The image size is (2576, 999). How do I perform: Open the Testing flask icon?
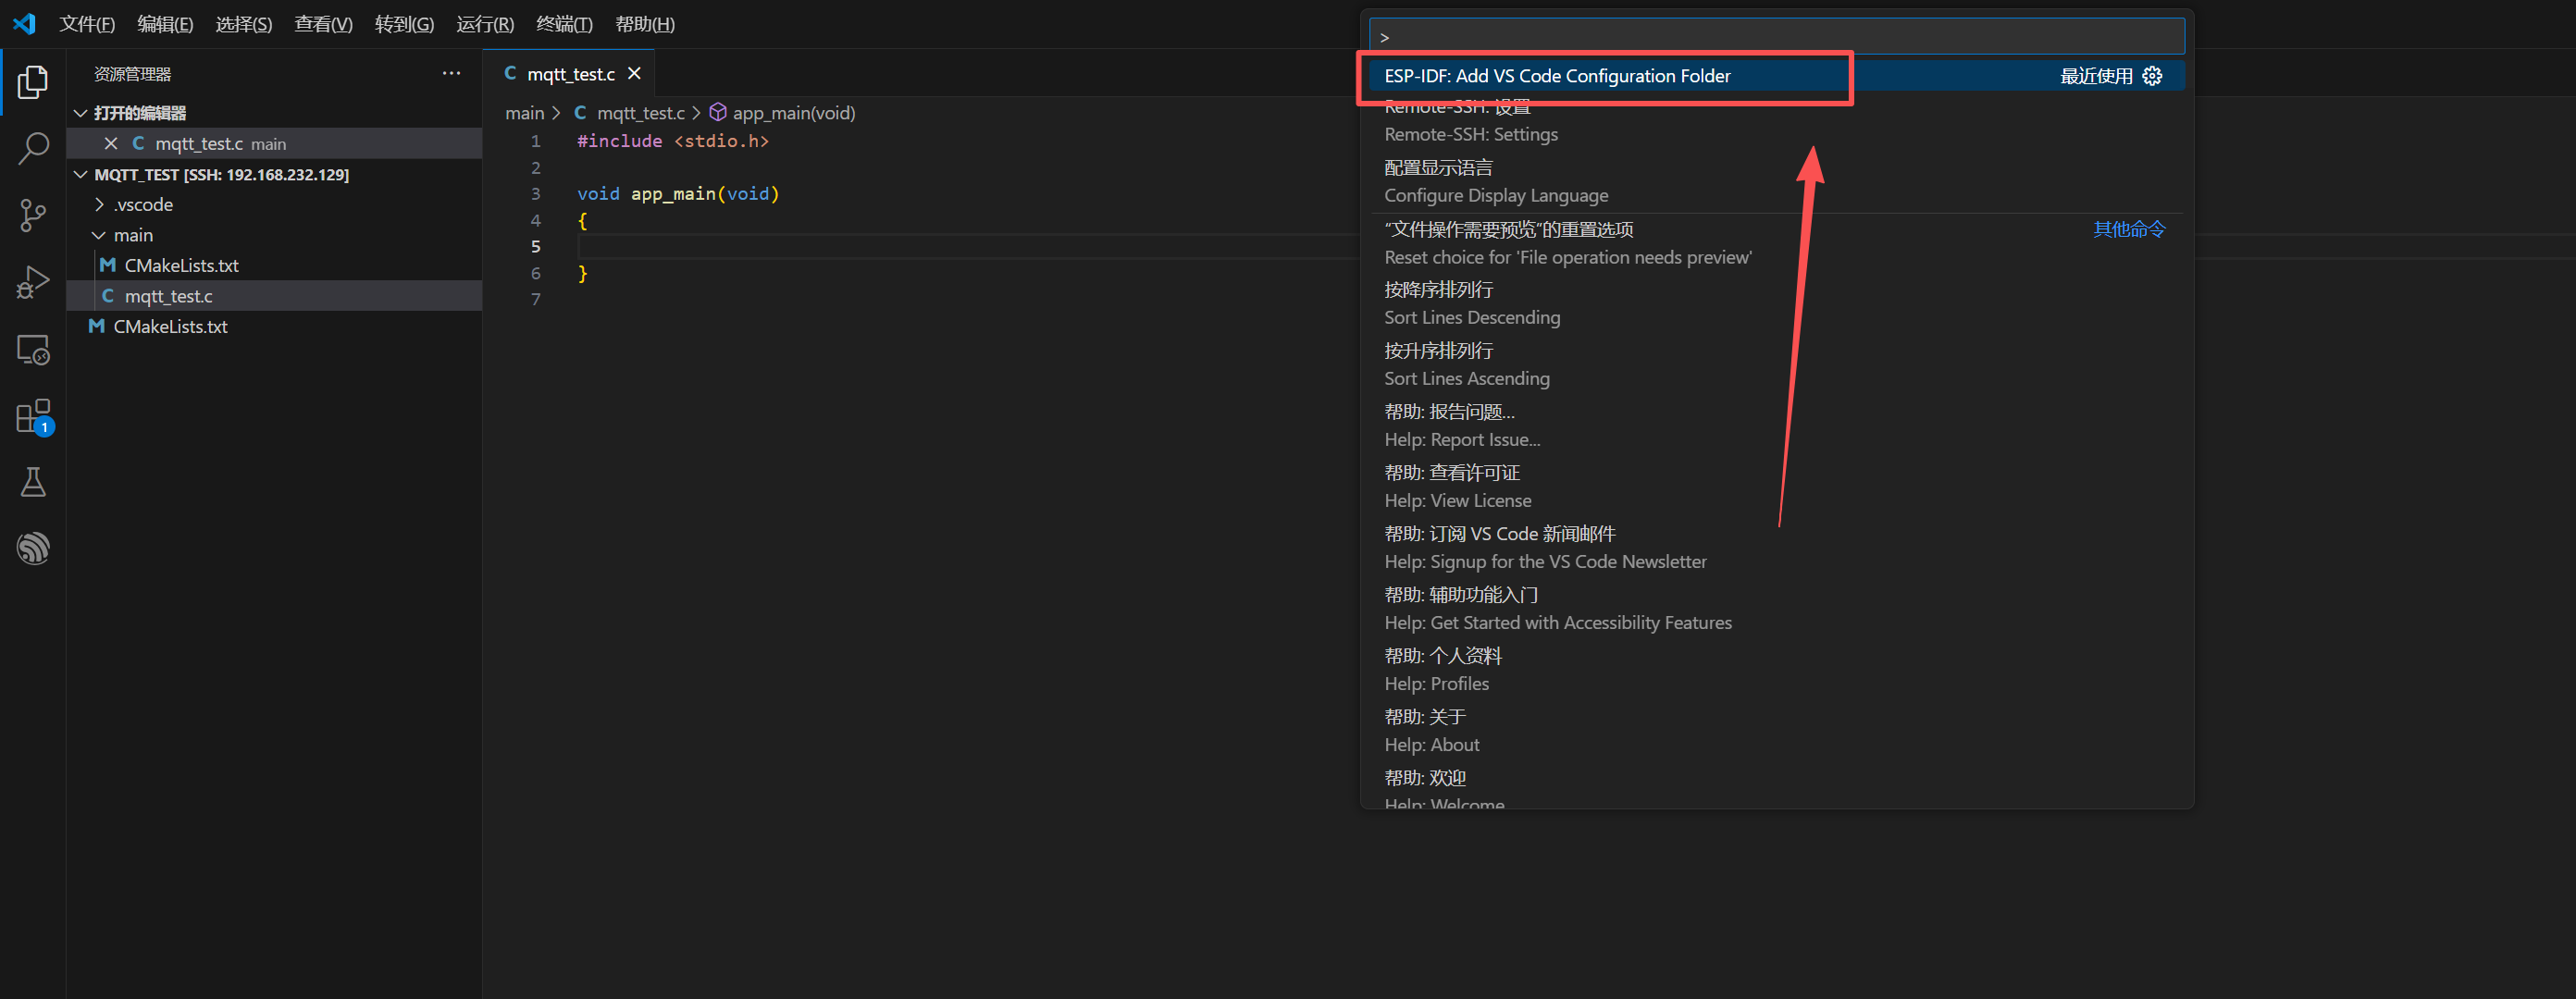(x=33, y=483)
